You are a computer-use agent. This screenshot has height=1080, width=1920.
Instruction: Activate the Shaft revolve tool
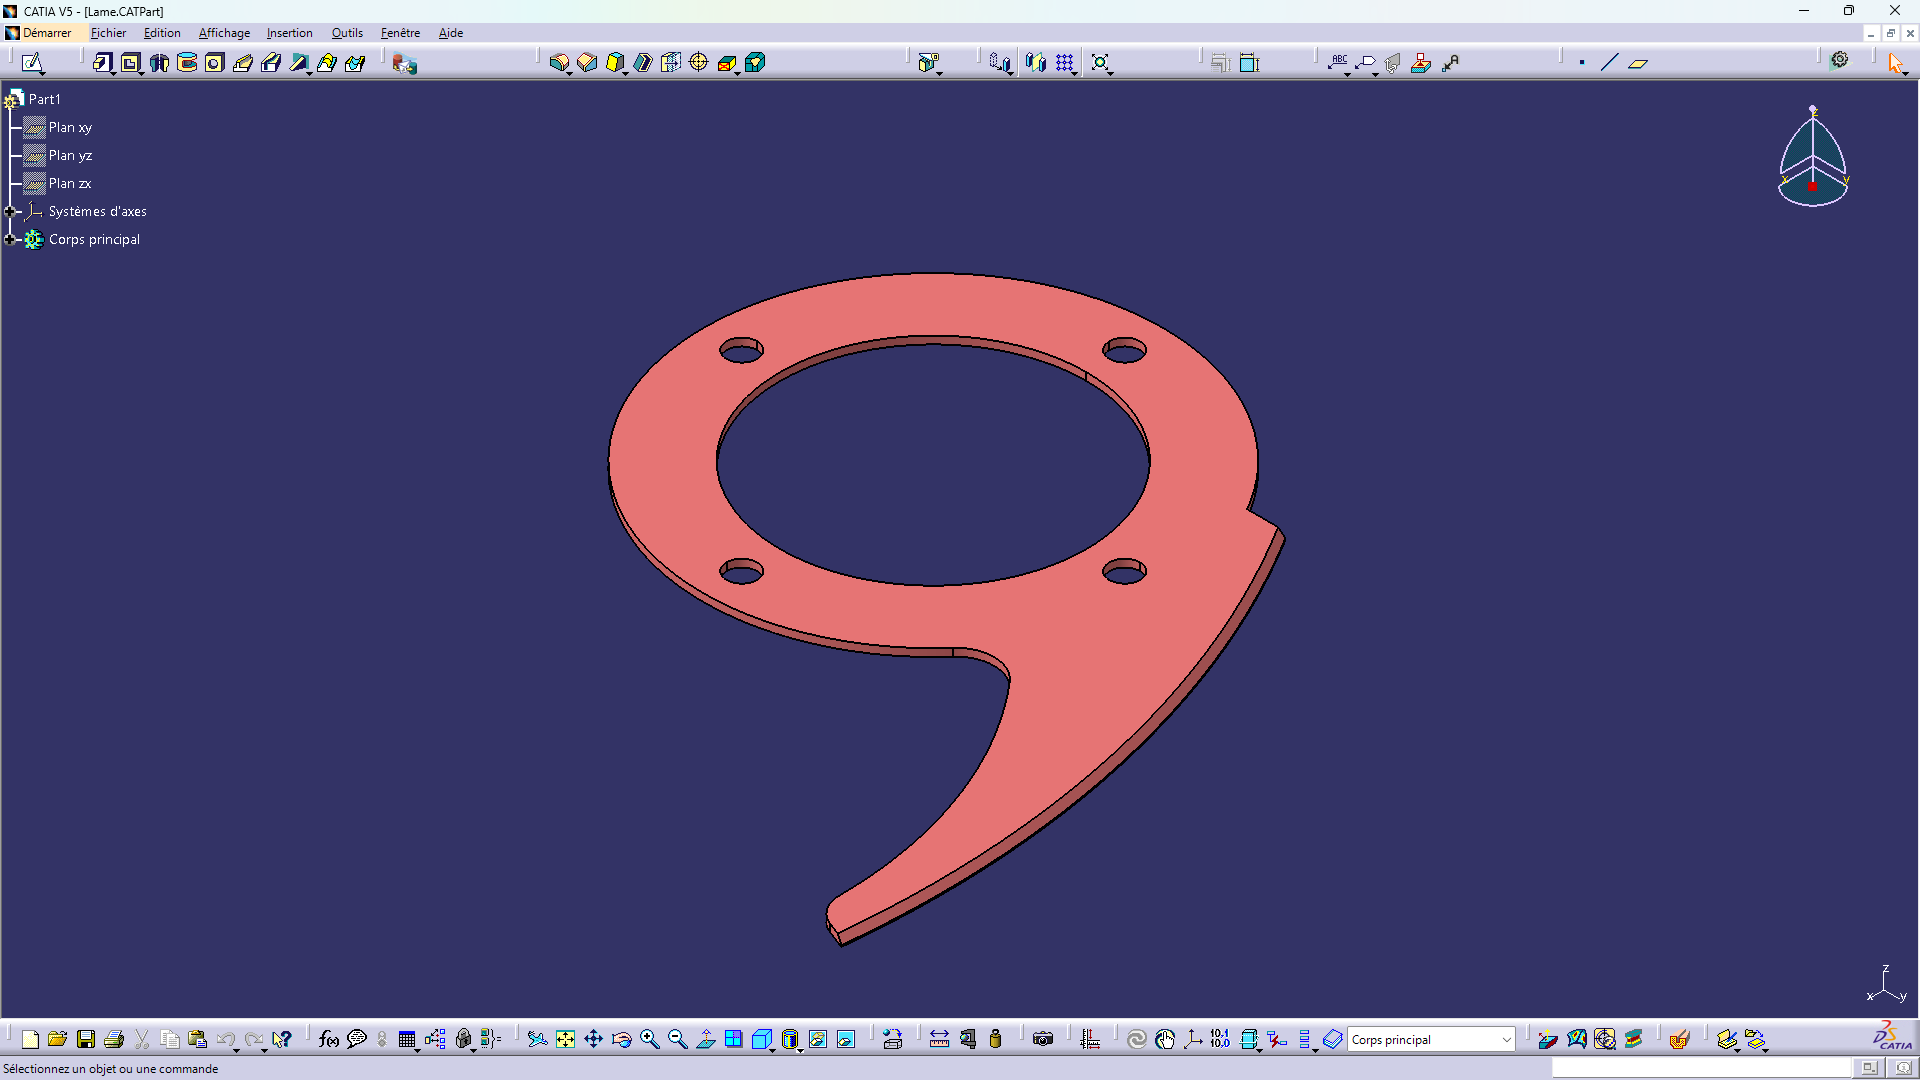click(x=159, y=63)
